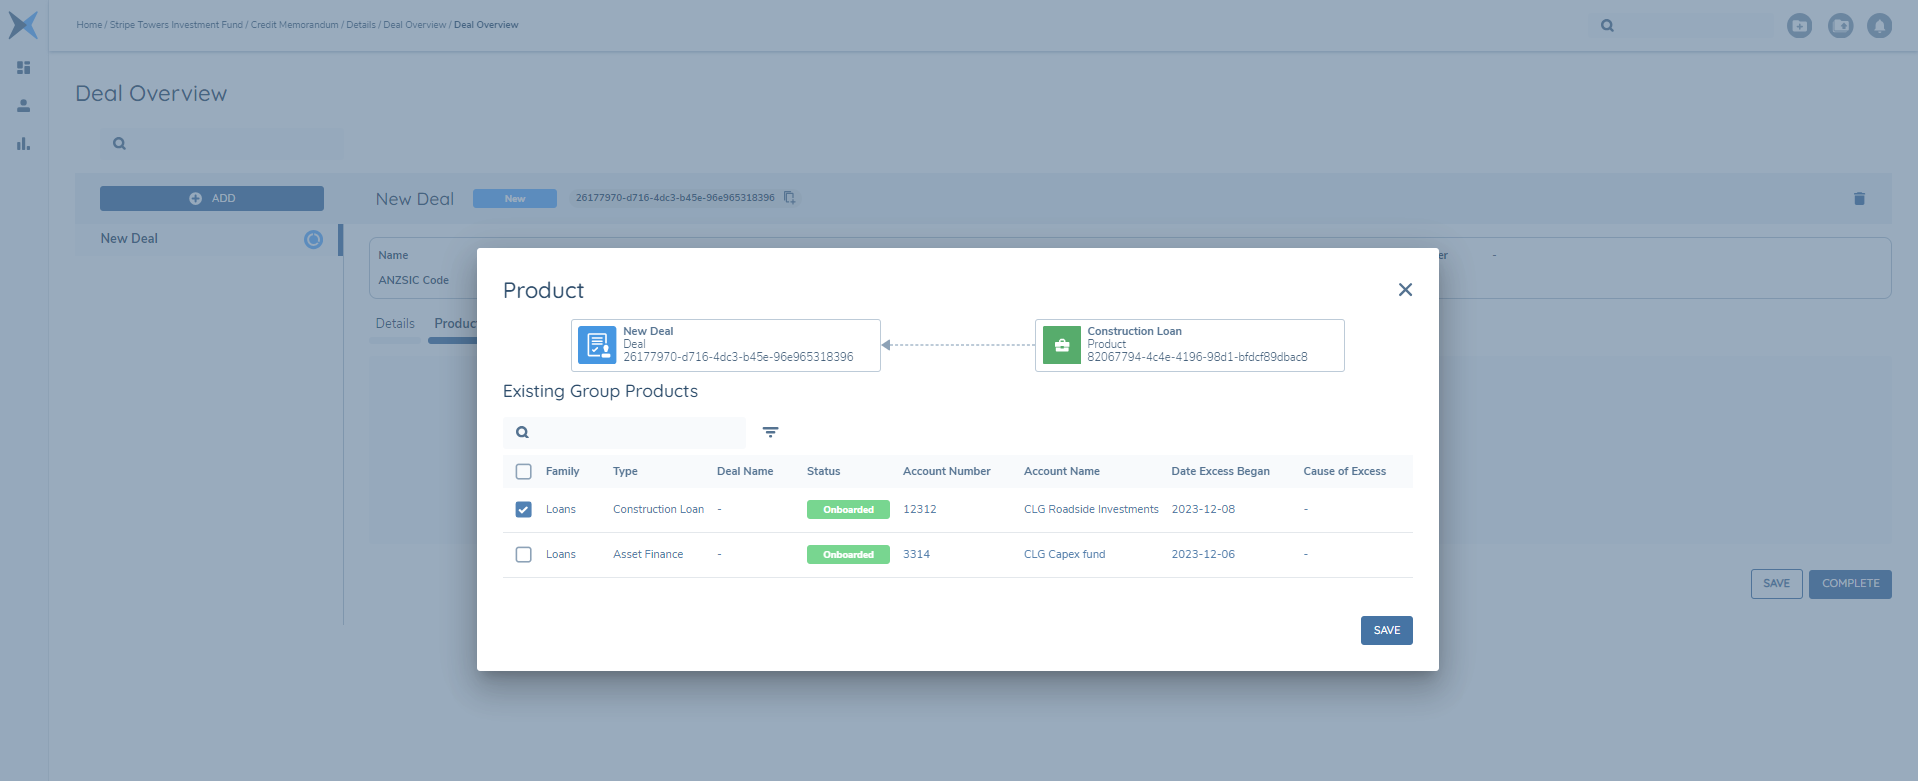Click the Save button in Product dialog
This screenshot has height=781, width=1918.
[1386, 631]
